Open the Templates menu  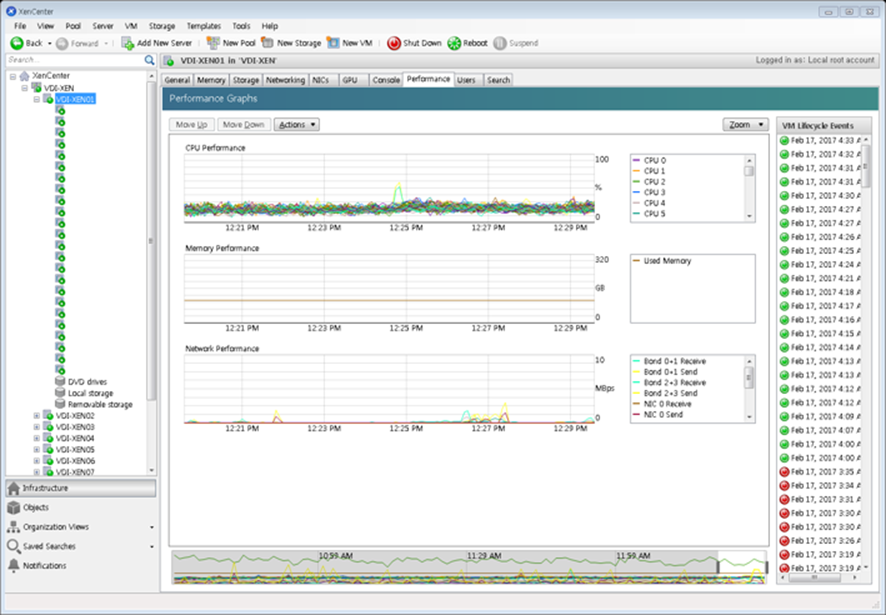203,26
